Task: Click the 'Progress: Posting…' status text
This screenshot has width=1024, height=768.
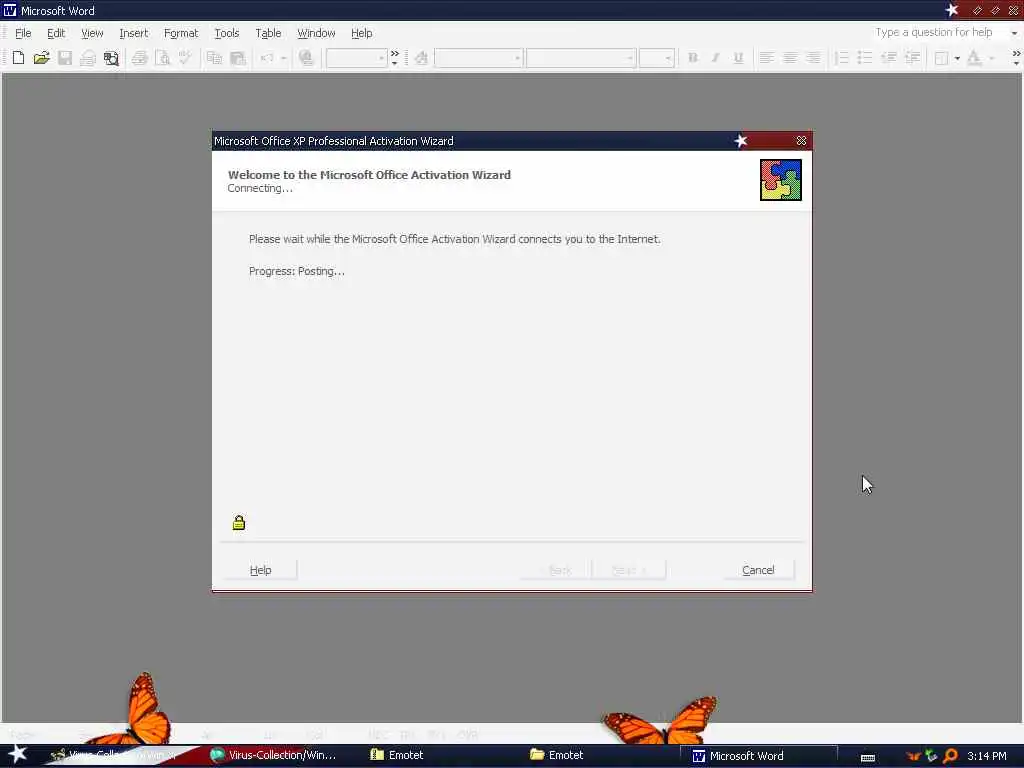Action: tap(296, 271)
